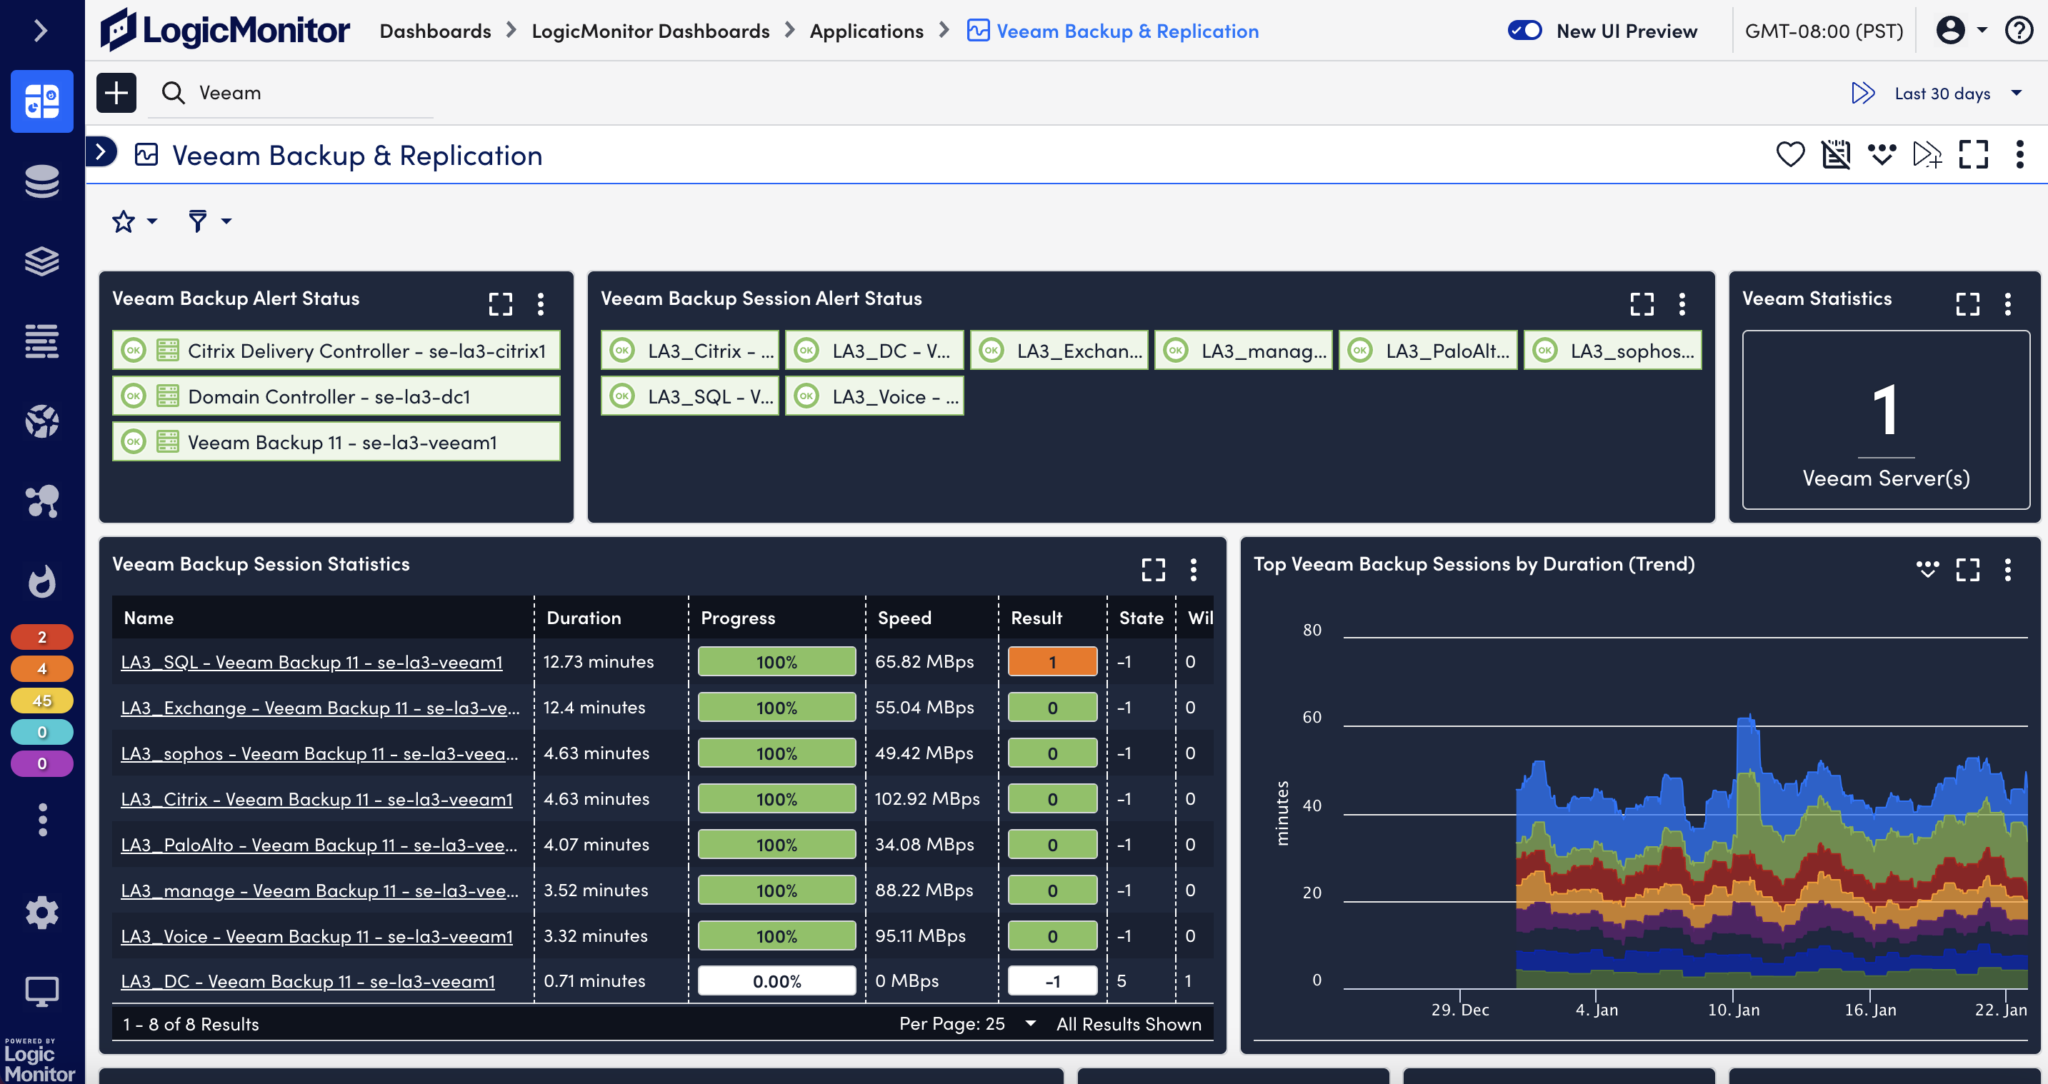
Task: Open the Alerts flame icon in sidebar
Action: (42, 581)
